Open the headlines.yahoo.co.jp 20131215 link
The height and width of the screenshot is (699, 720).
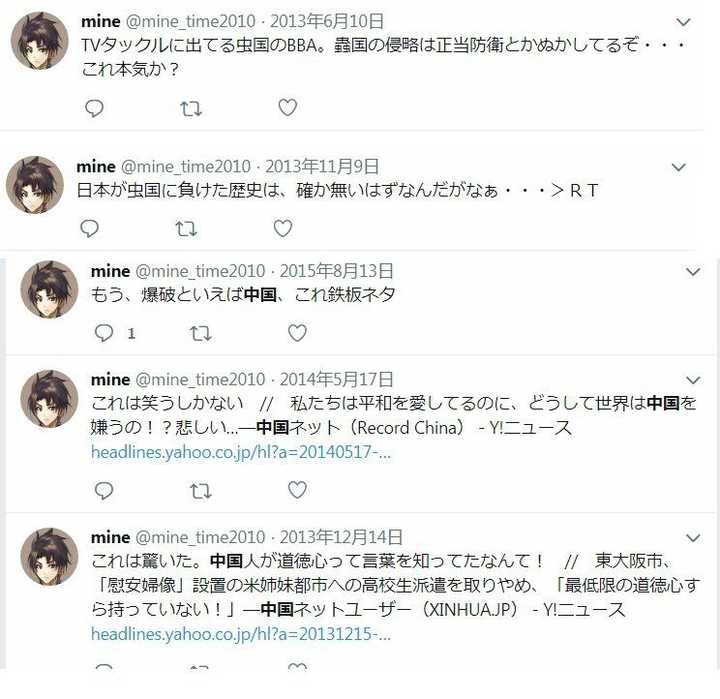click(241, 634)
